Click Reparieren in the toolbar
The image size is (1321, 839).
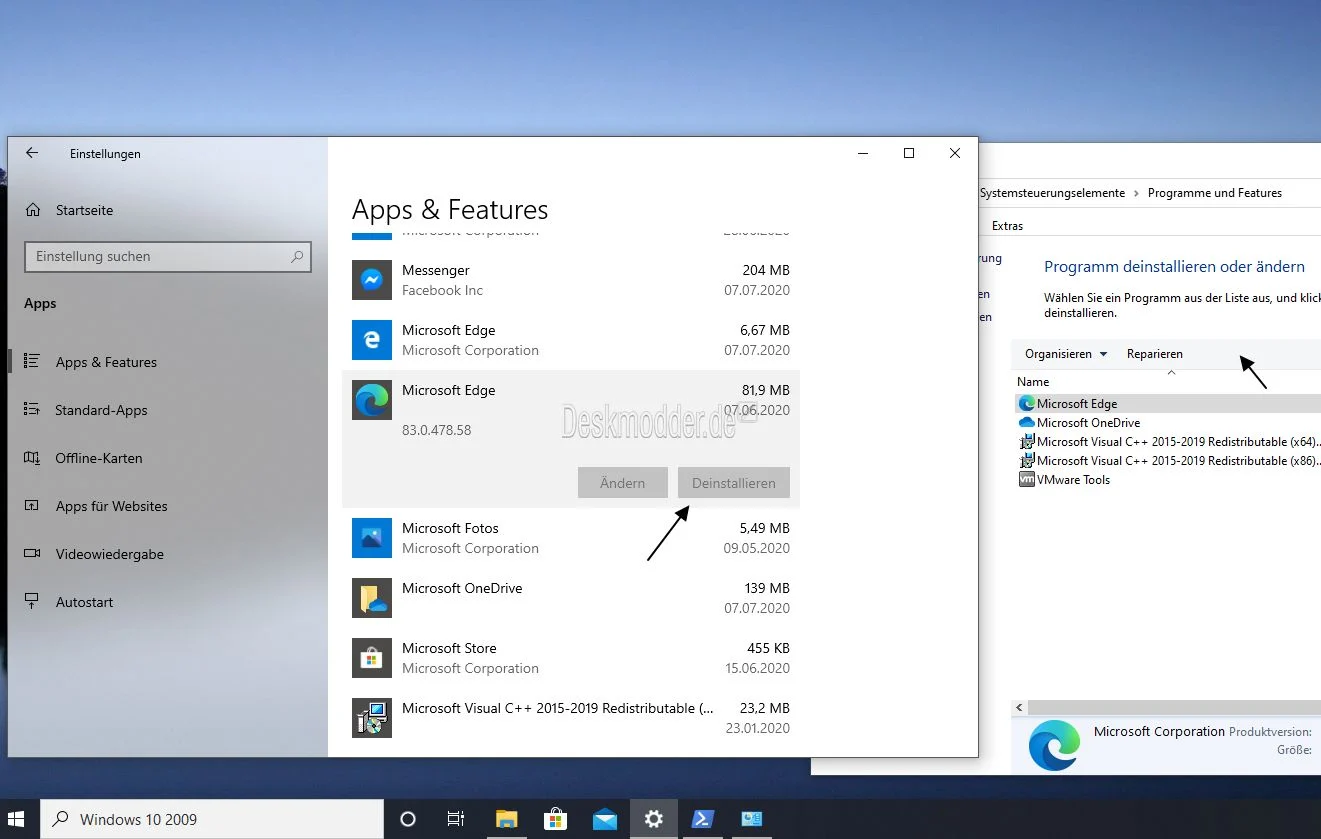click(x=1154, y=353)
